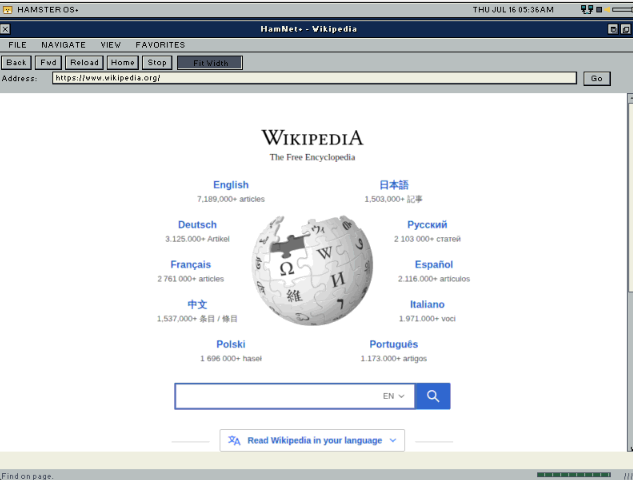Open the 中文 Wikipedia link
Screen dimensions: 633x480
pyautogui.click(x=197, y=304)
